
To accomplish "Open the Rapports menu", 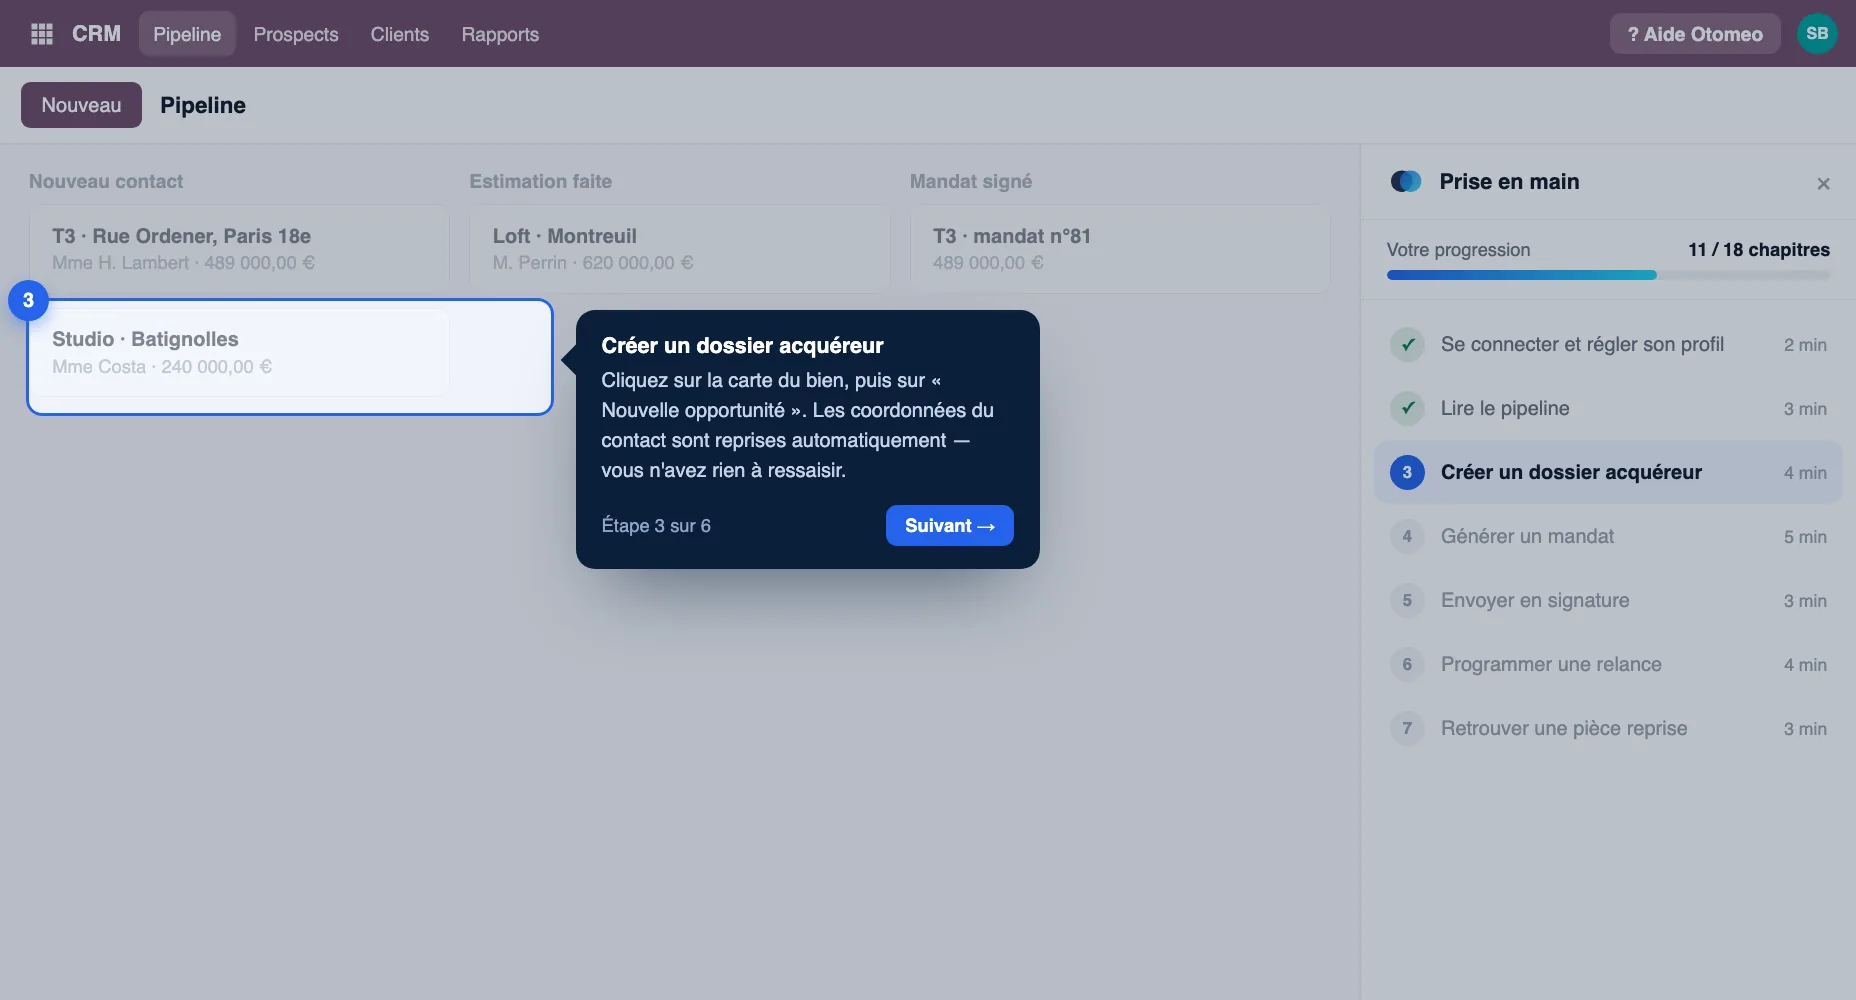I will pos(500,34).
